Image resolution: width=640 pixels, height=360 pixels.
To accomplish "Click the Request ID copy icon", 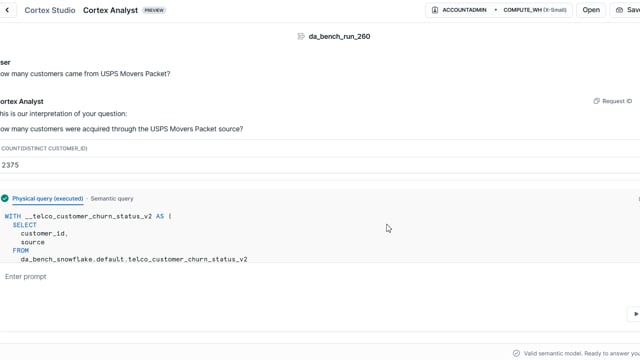I will [x=596, y=101].
